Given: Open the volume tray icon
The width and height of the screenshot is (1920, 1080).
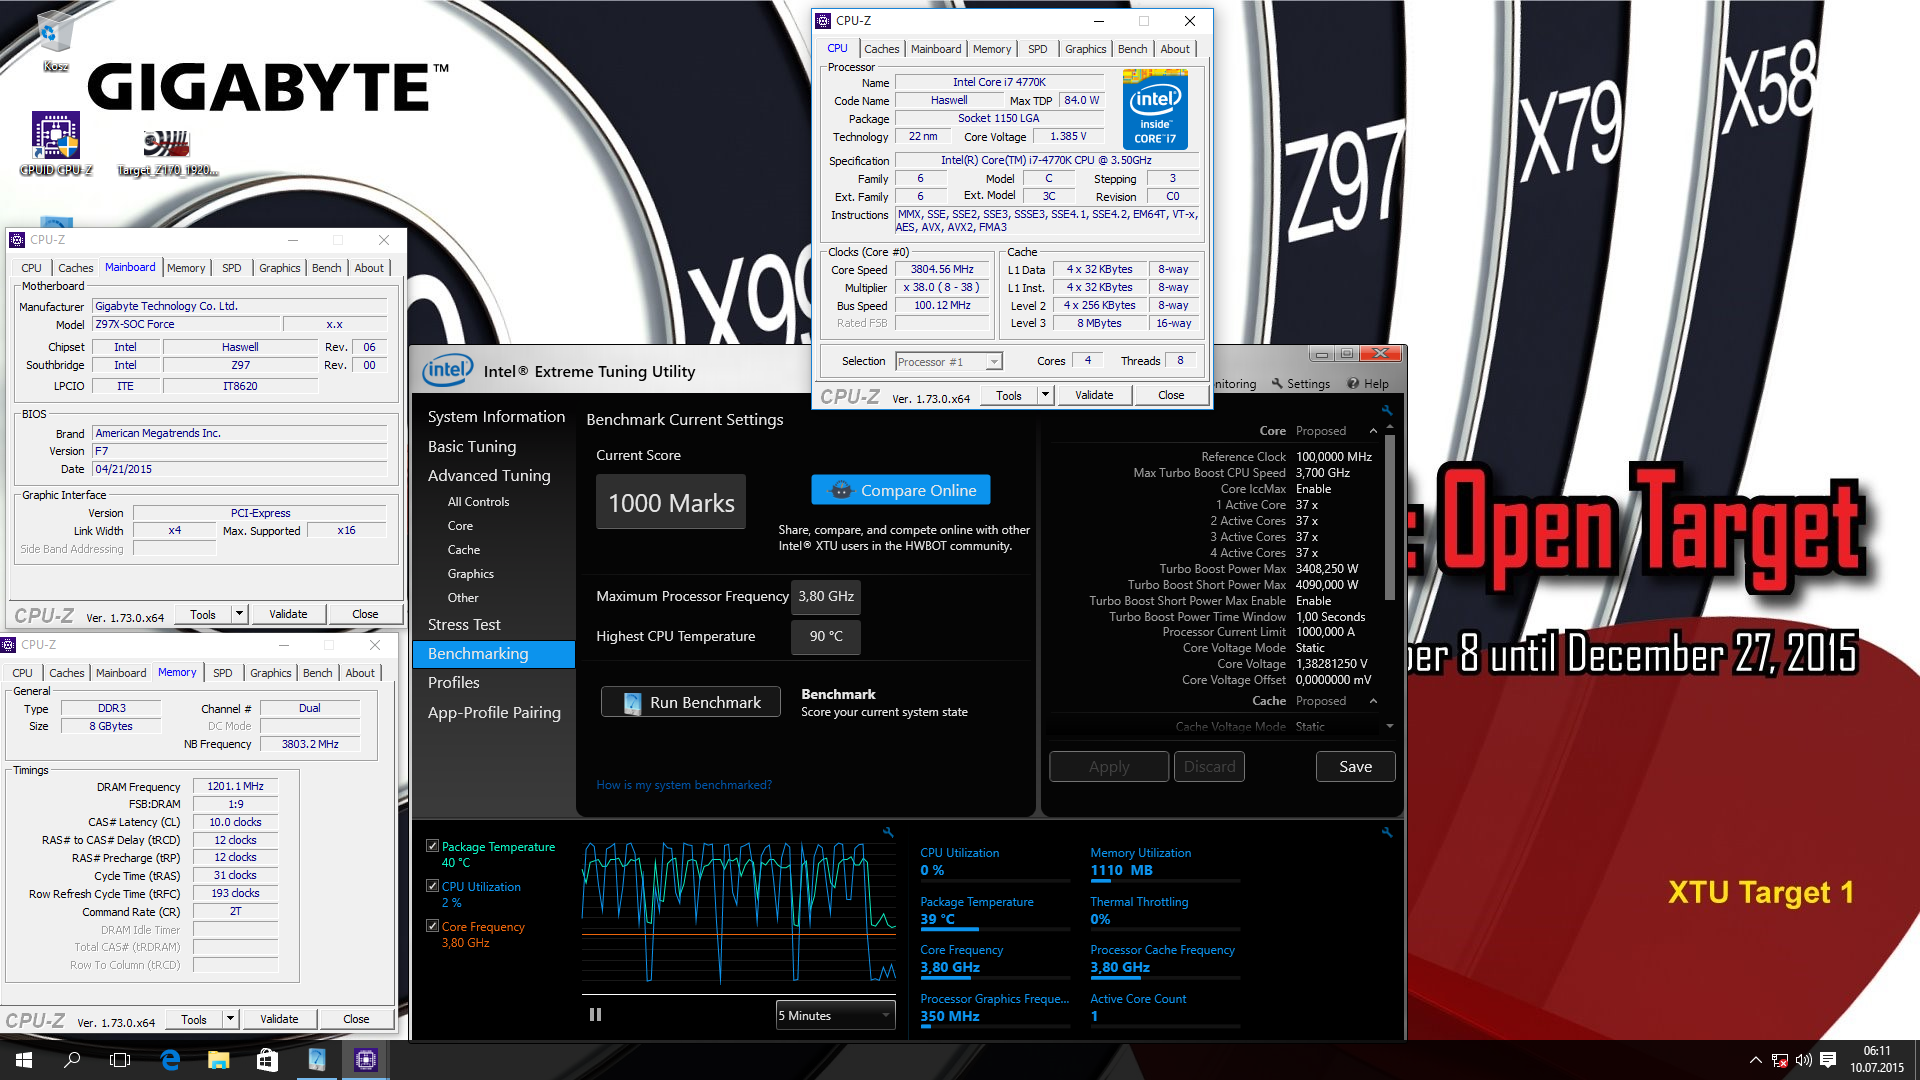Looking at the screenshot, I should click(1804, 1060).
